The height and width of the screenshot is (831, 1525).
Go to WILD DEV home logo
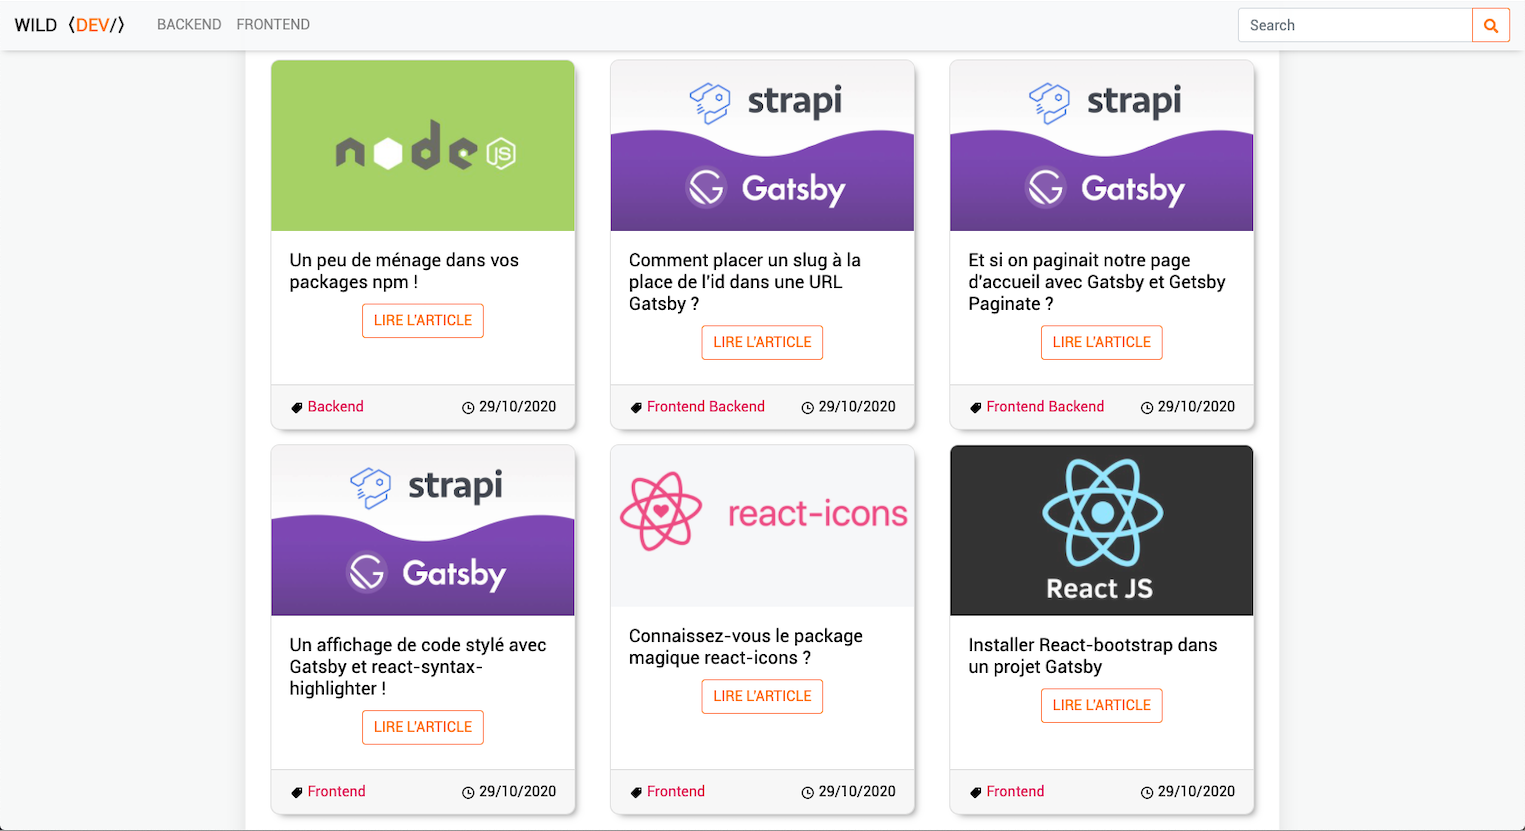[x=70, y=25]
